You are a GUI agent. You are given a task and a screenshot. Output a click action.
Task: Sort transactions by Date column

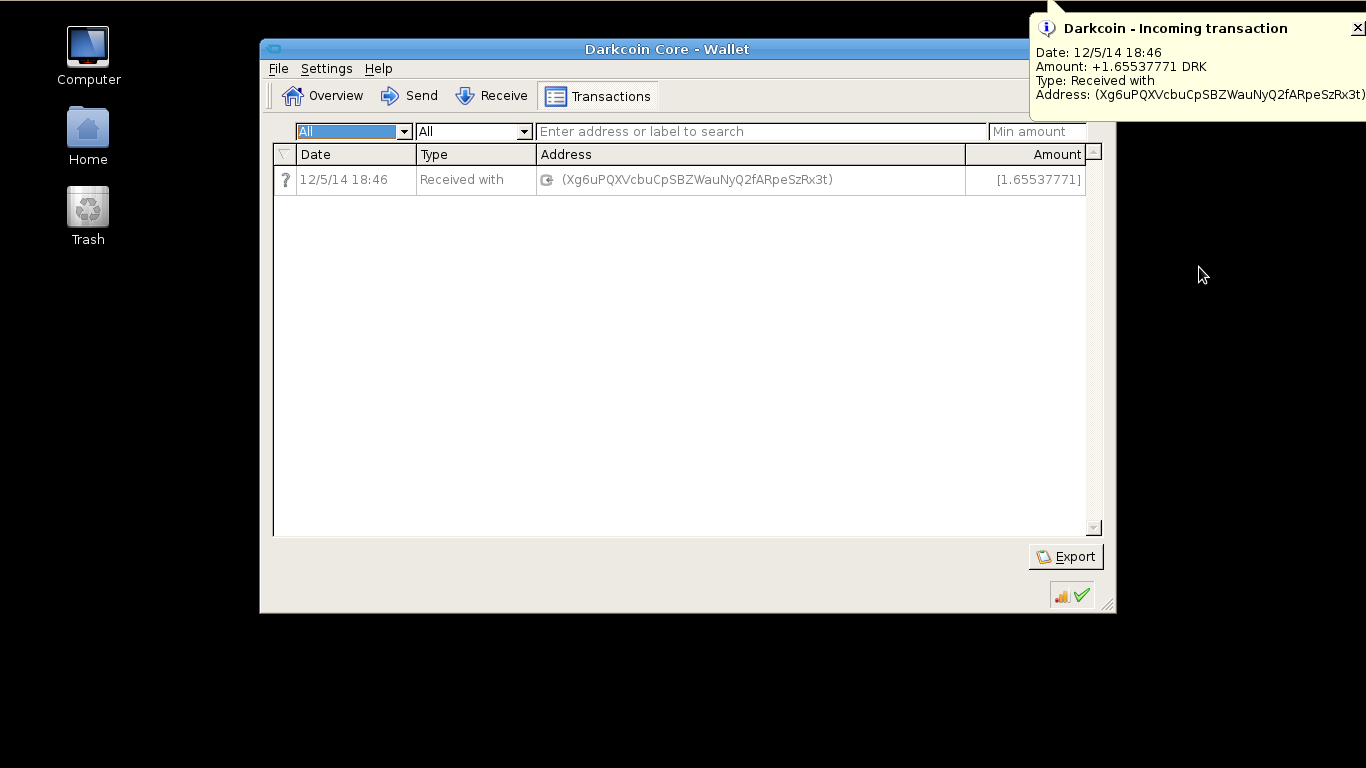pos(356,155)
